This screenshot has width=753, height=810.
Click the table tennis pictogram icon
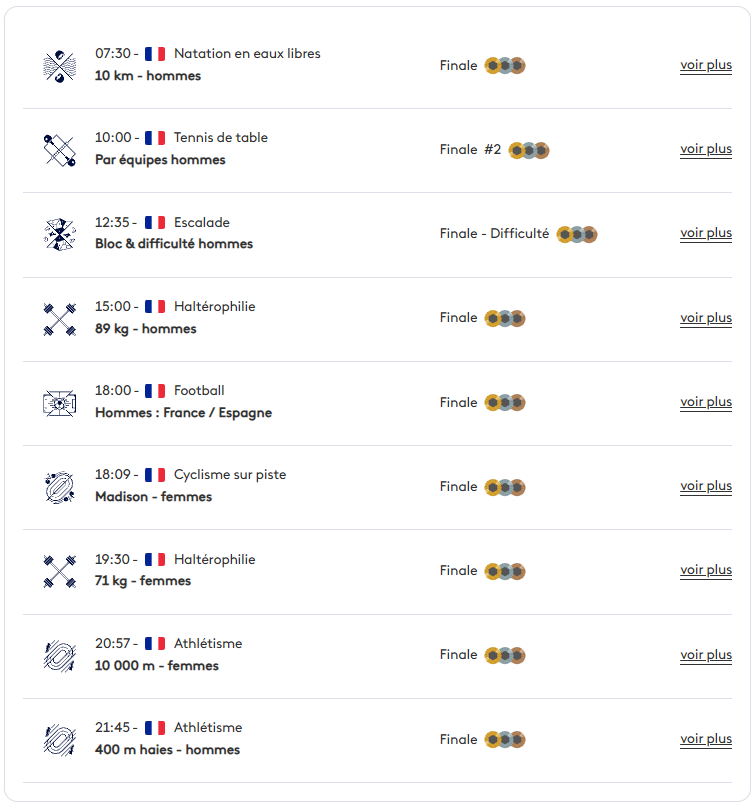point(60,150)
